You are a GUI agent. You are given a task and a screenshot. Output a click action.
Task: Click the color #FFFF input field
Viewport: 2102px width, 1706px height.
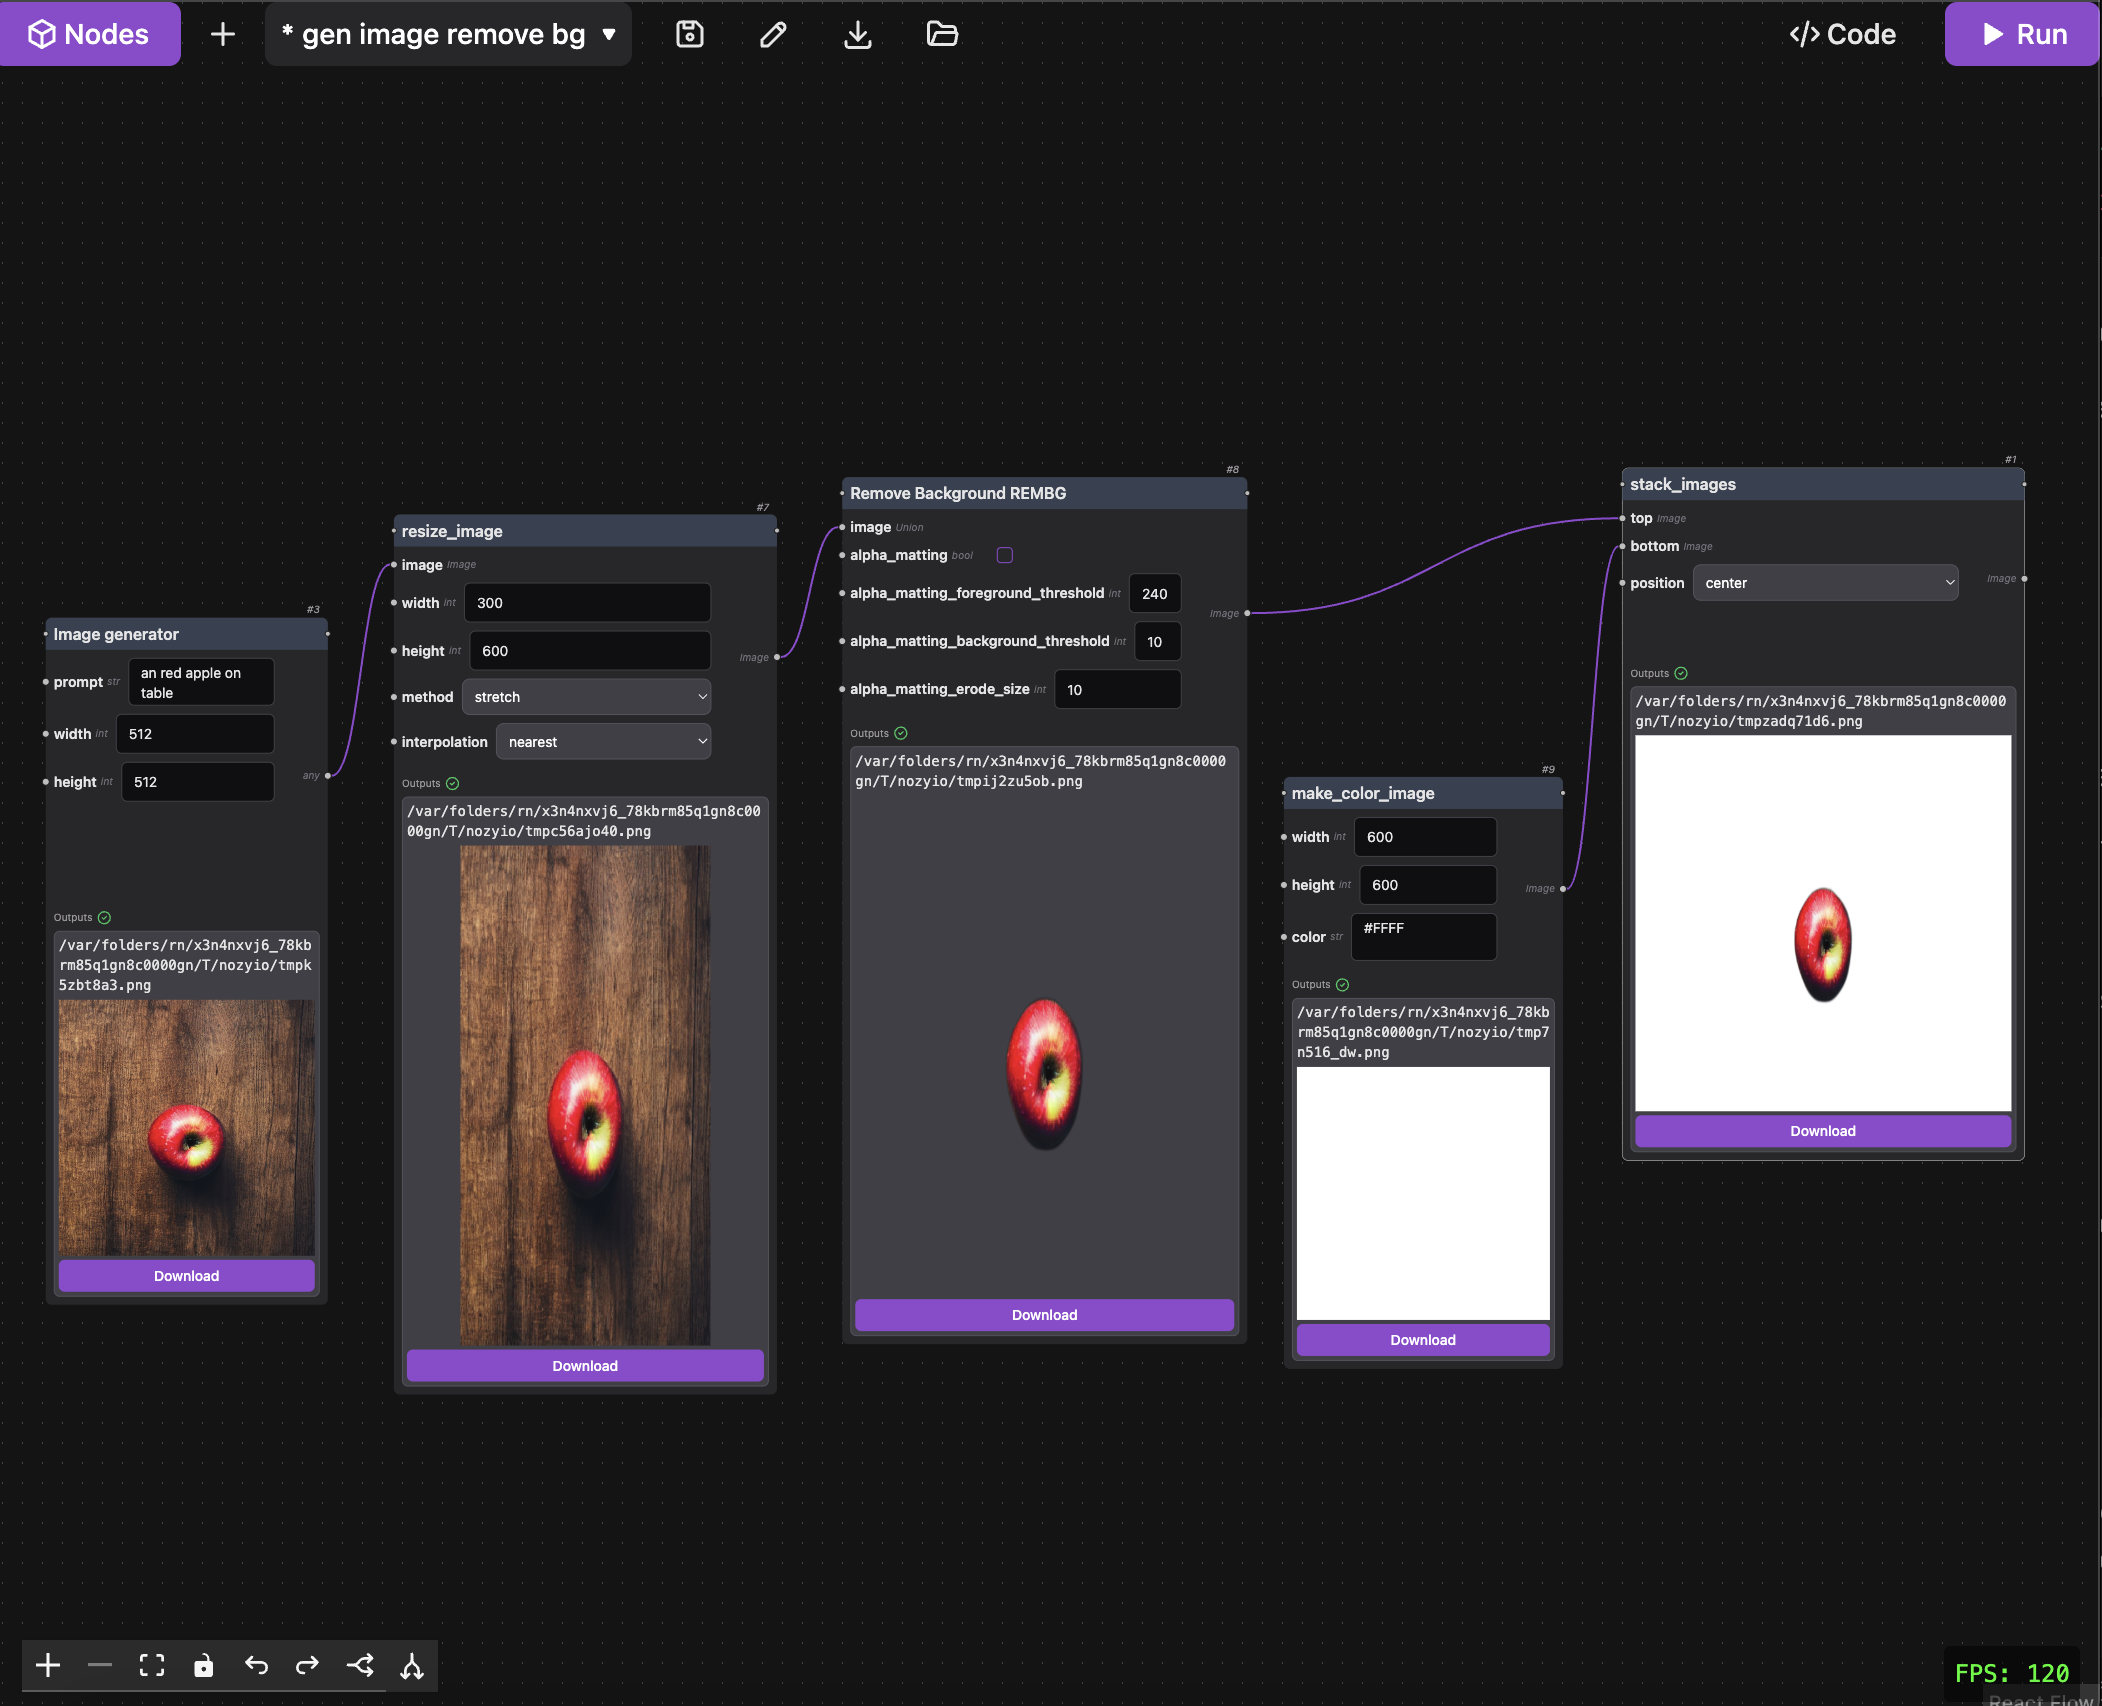pos(1424,937)
